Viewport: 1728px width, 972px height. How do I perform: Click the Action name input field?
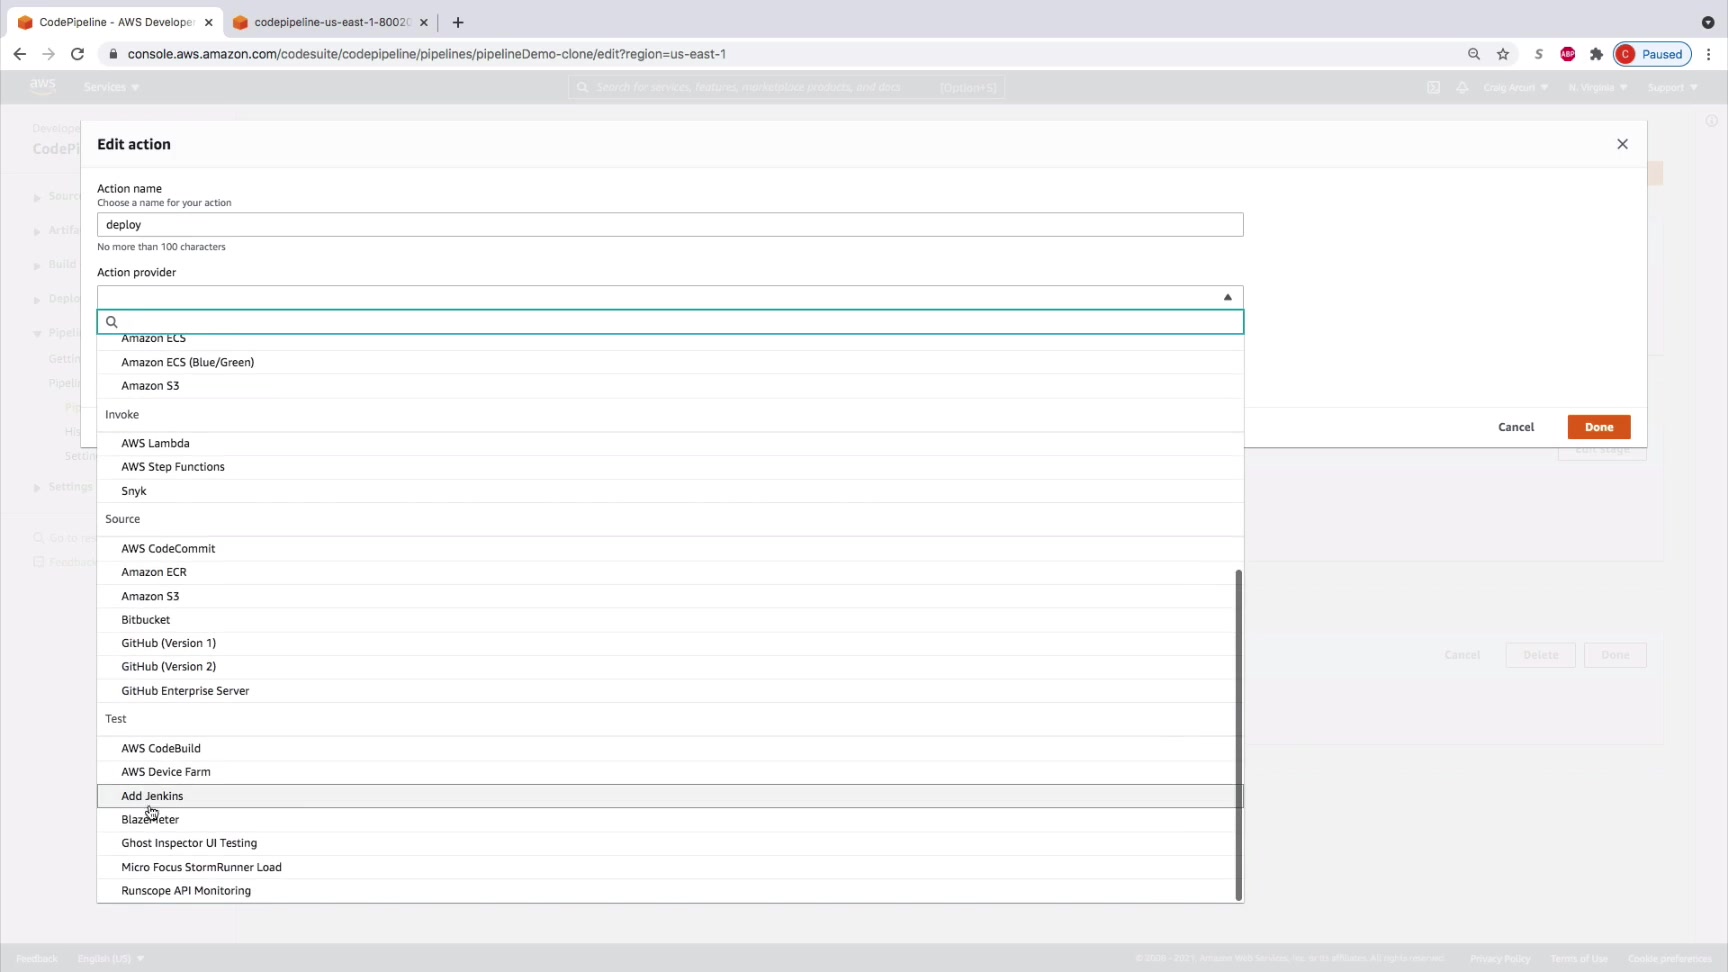pyautogui.click(x=670, y=225)
